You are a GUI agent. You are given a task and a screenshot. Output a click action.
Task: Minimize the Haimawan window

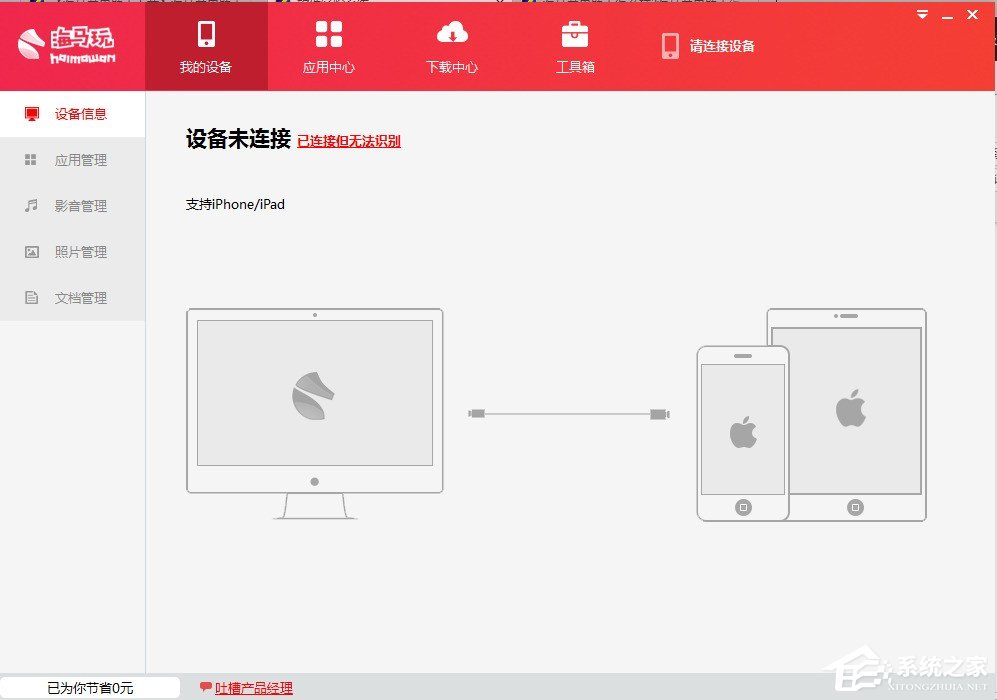coord(946,14)
